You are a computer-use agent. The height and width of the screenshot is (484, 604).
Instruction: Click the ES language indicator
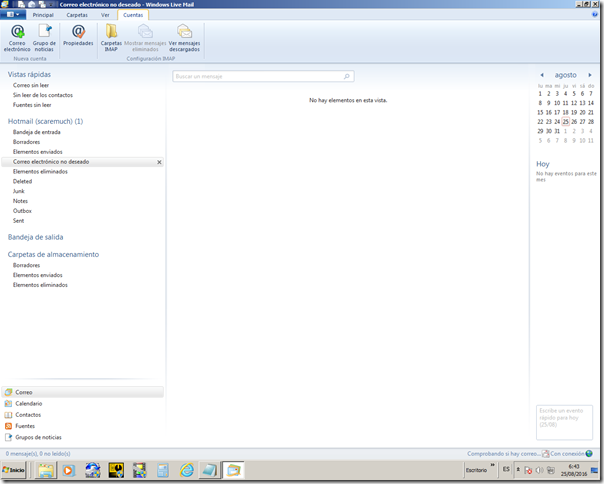click(x=506, y=469)
